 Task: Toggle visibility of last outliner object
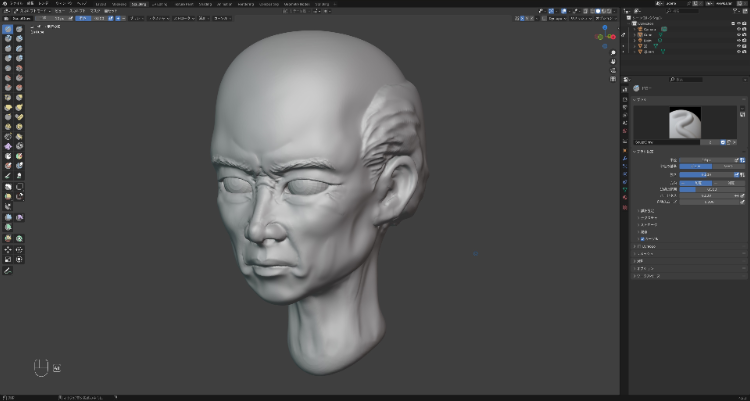[x=740, y=52]
